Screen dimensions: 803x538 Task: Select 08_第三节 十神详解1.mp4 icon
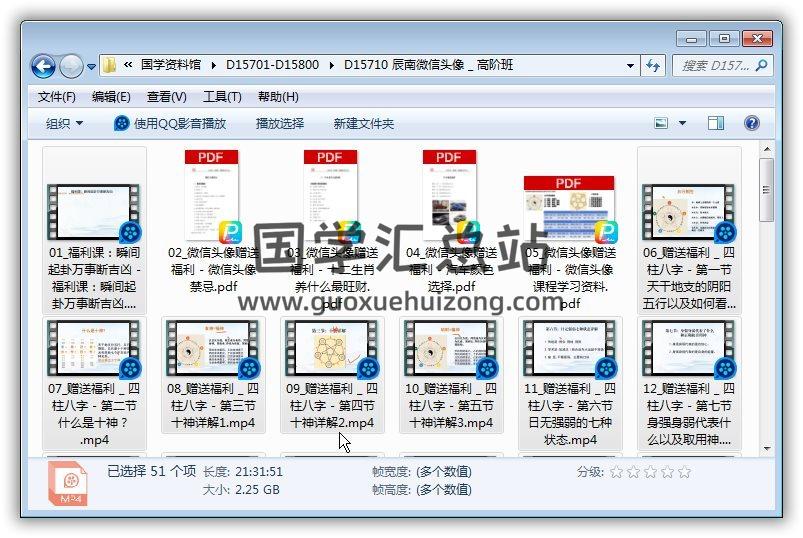click(x=213, y=349)
